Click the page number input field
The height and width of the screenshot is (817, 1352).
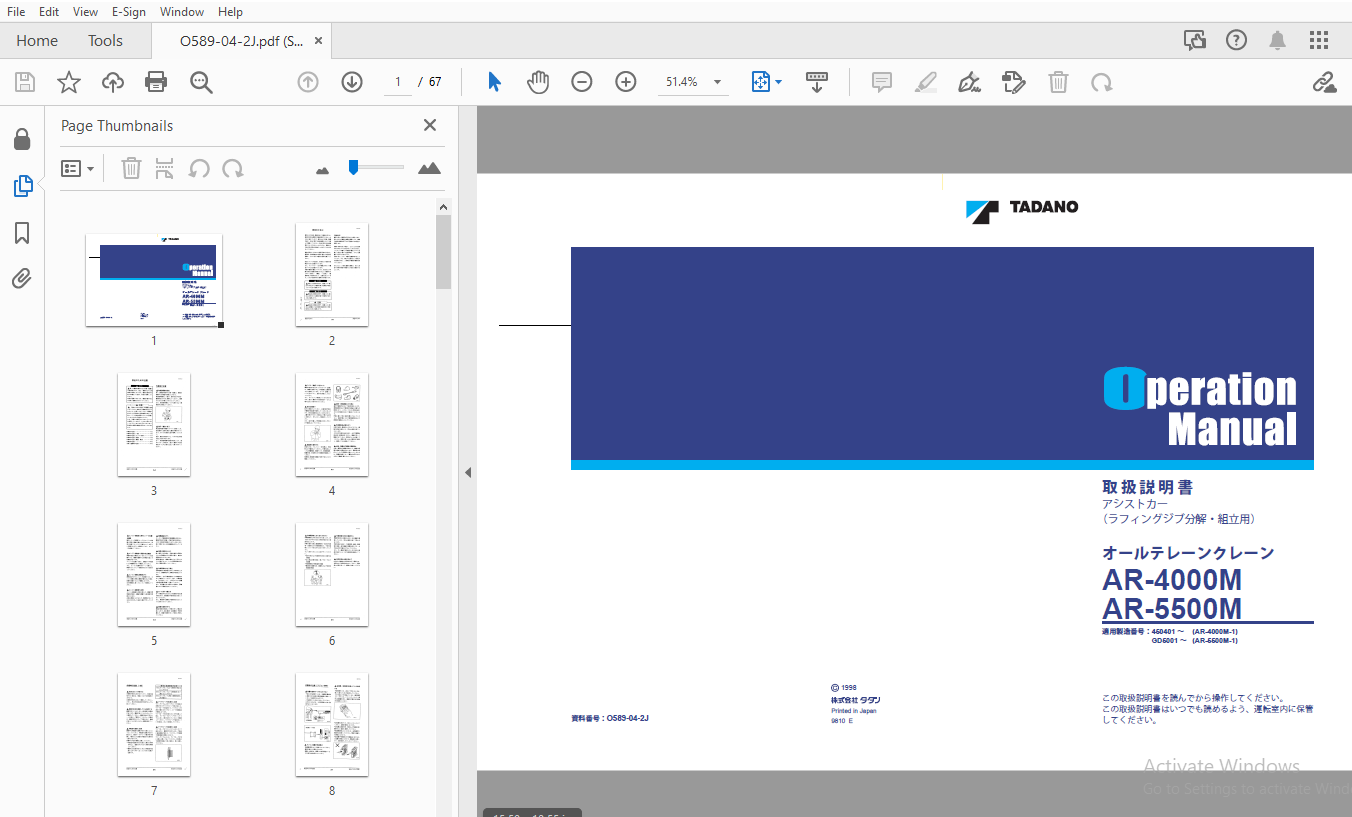point(397,82)
